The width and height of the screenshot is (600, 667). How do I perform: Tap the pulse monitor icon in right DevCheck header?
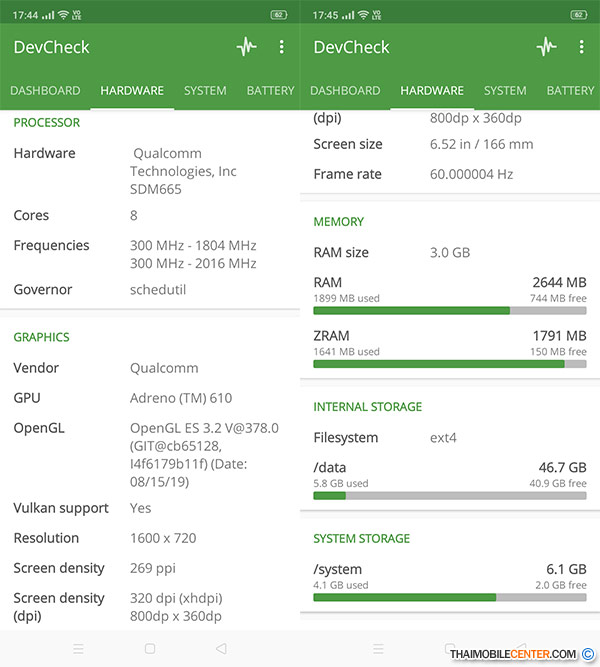pos(547,47)
